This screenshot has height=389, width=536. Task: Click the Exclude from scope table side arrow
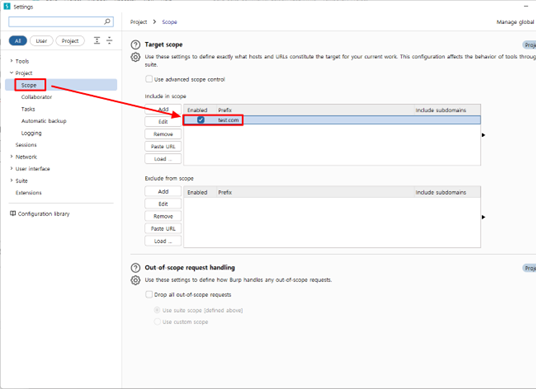pyautogui.click(x=483, y=217)
